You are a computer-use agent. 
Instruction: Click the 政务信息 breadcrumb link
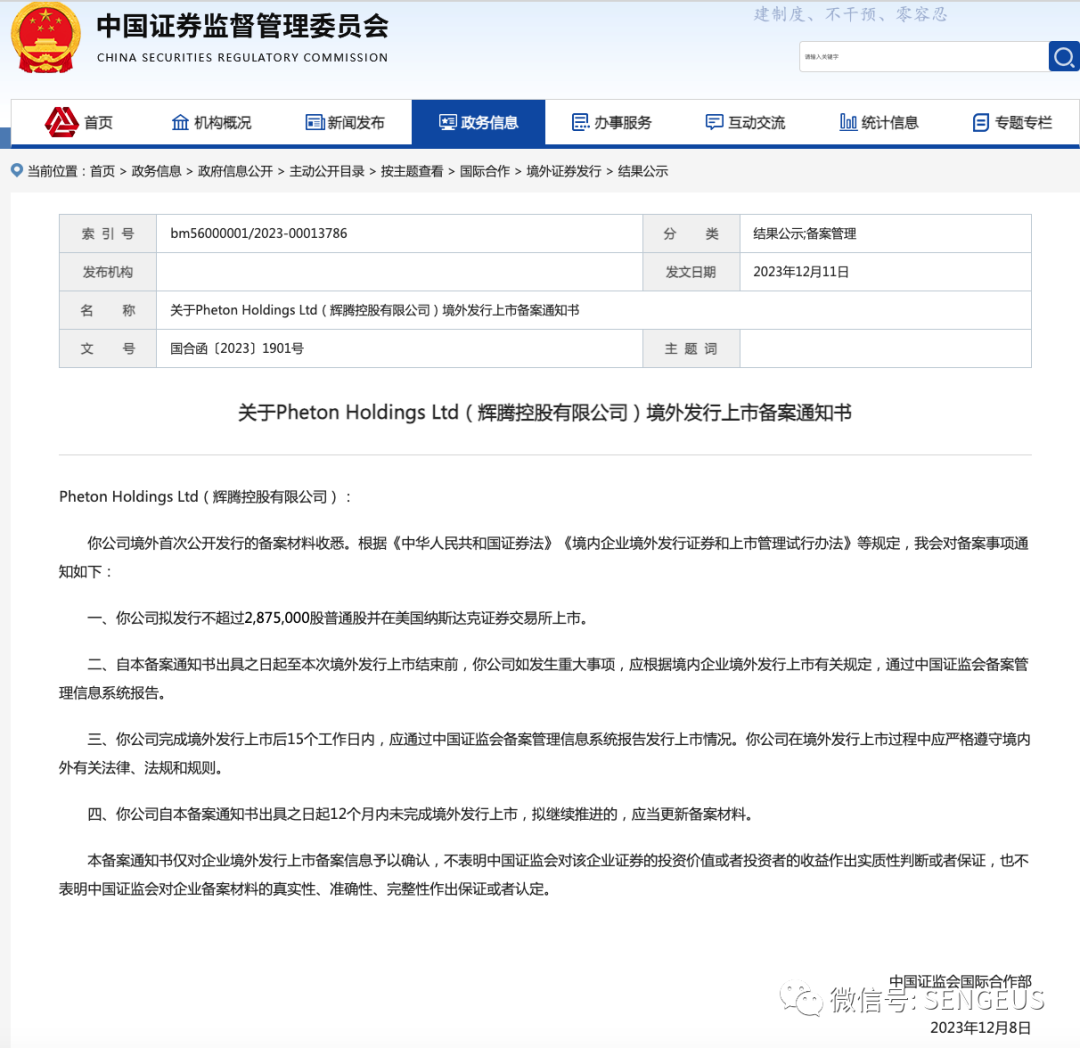click(x=156, y=171)
